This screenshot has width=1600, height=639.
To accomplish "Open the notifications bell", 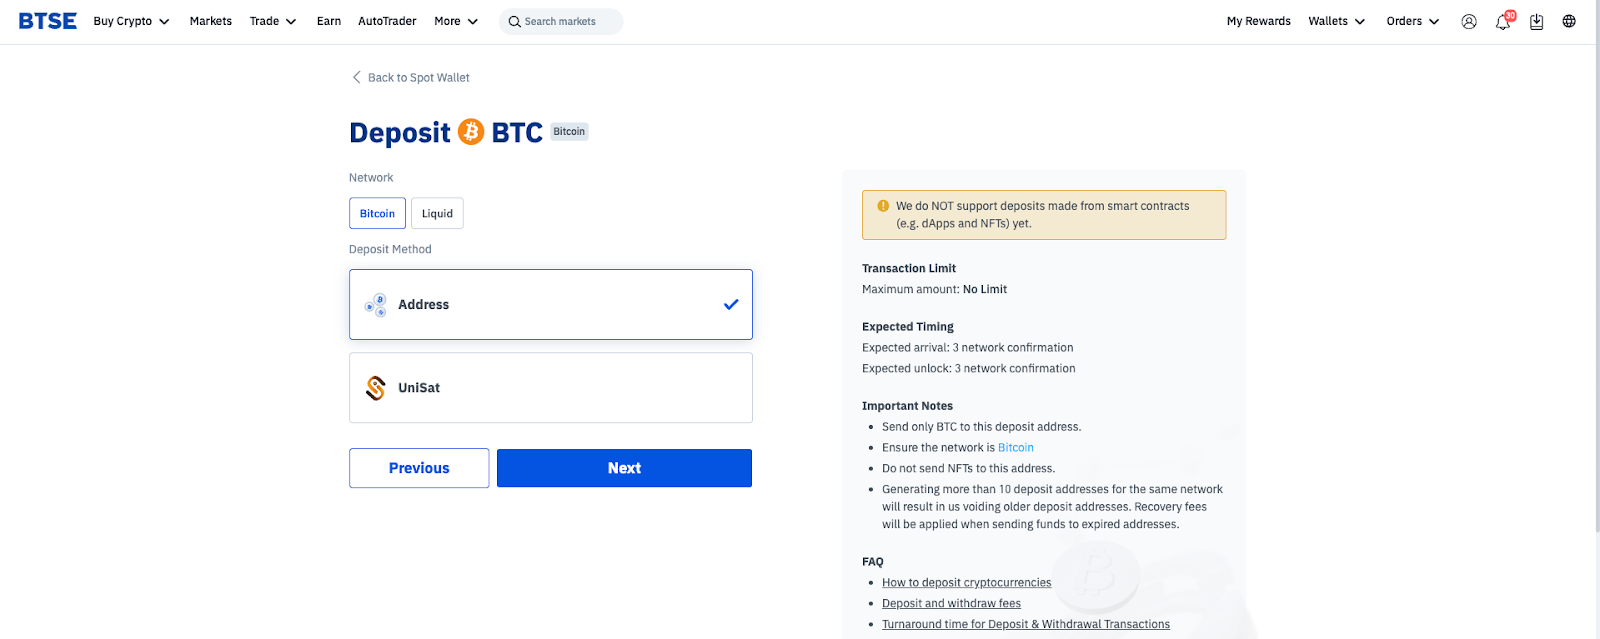I will 1503,22.
